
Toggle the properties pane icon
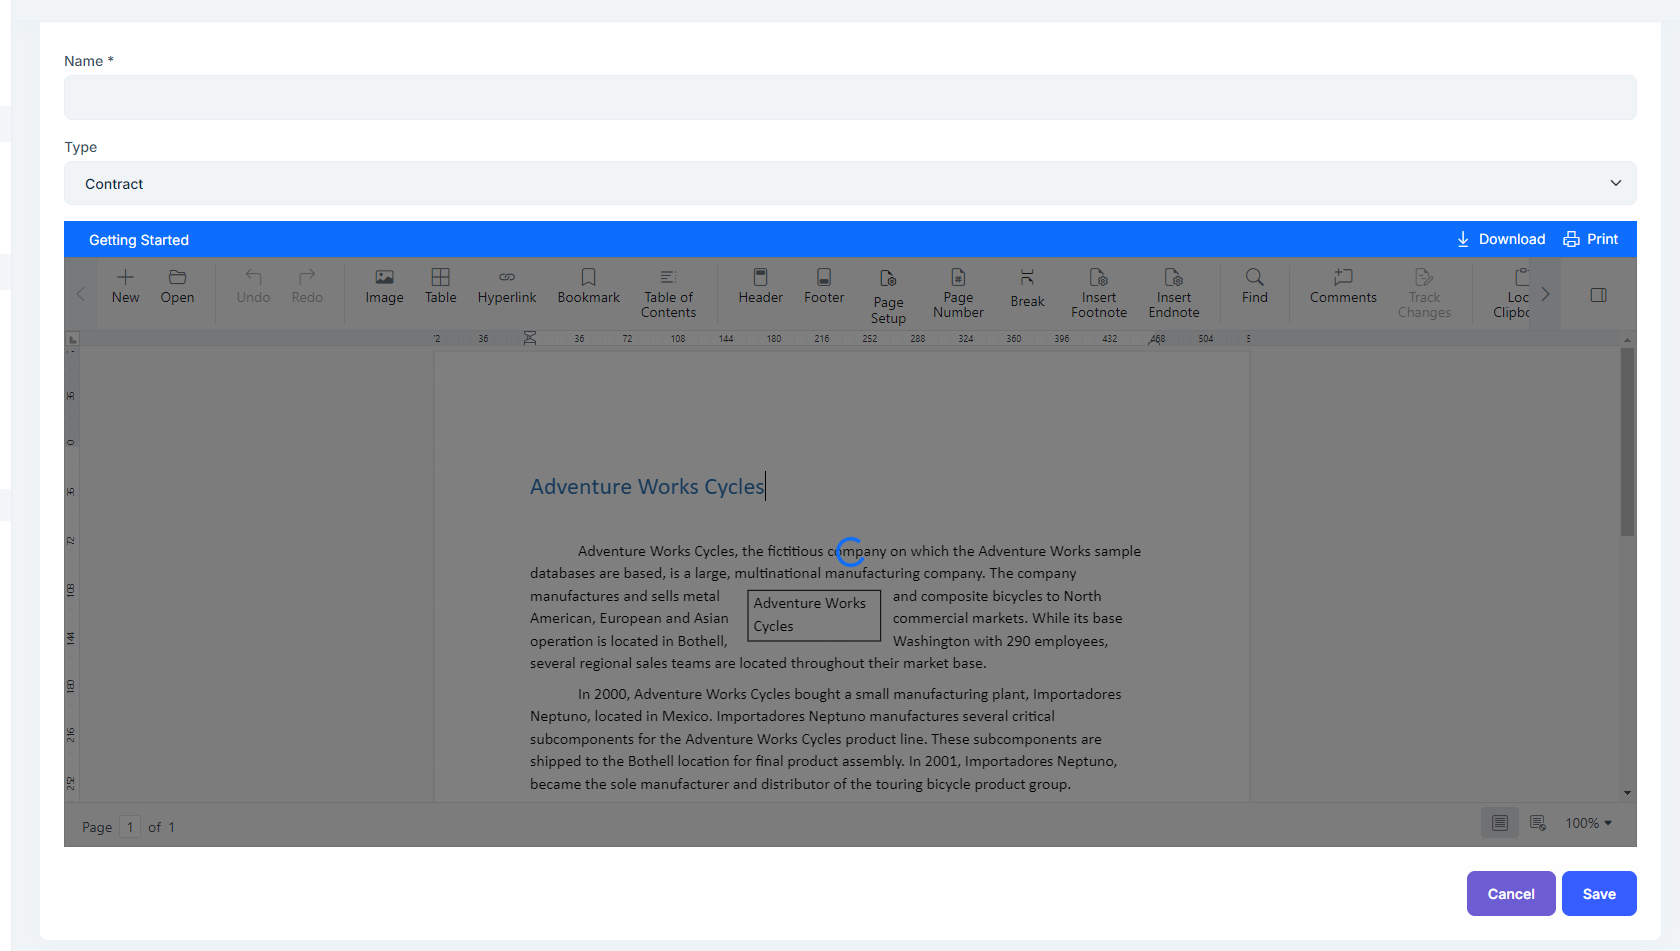[x=1598, y=295]
